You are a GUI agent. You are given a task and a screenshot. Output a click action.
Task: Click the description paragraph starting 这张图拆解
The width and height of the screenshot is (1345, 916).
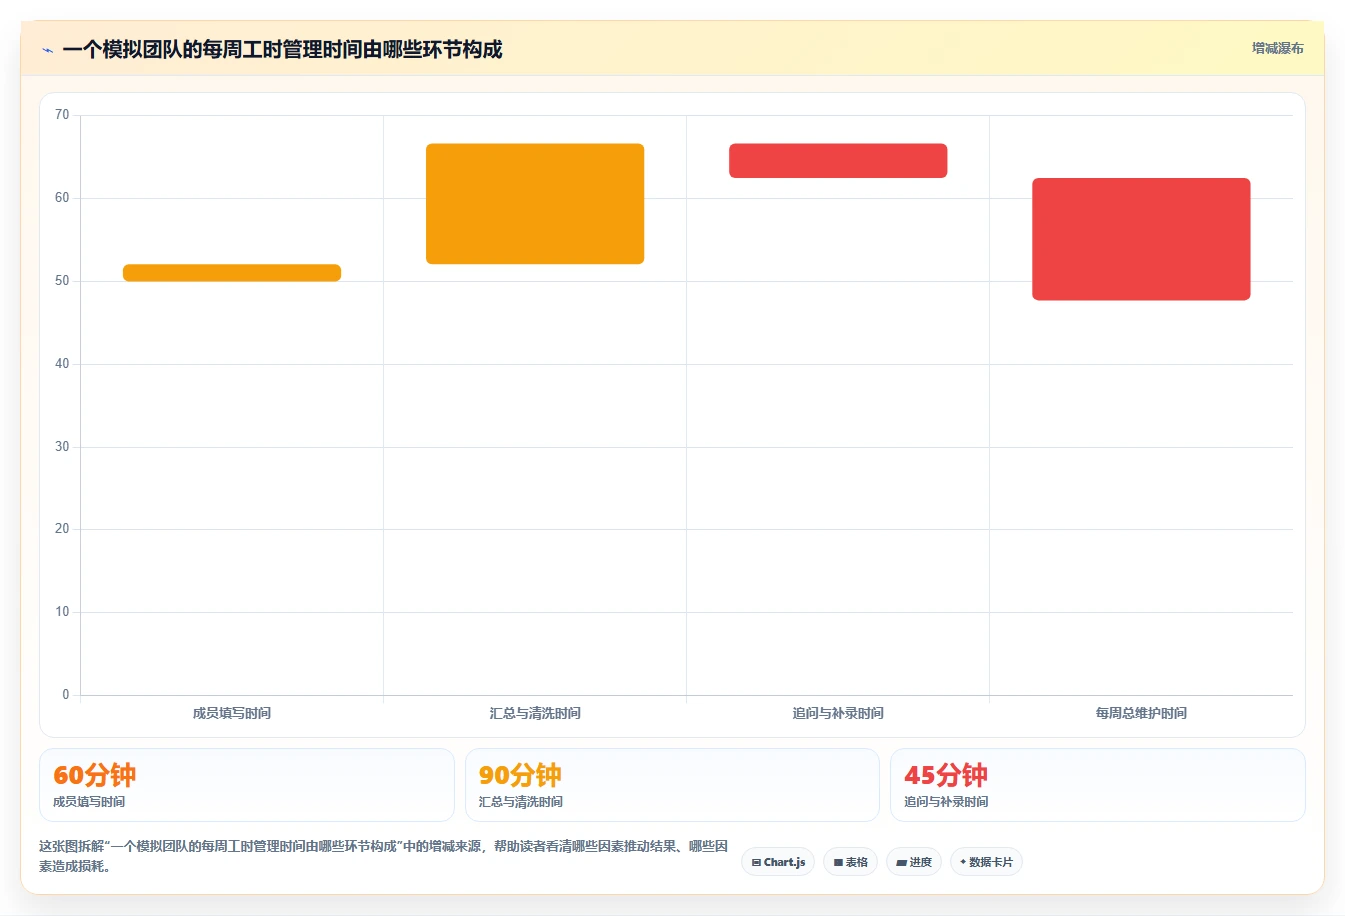coord(384,856)
